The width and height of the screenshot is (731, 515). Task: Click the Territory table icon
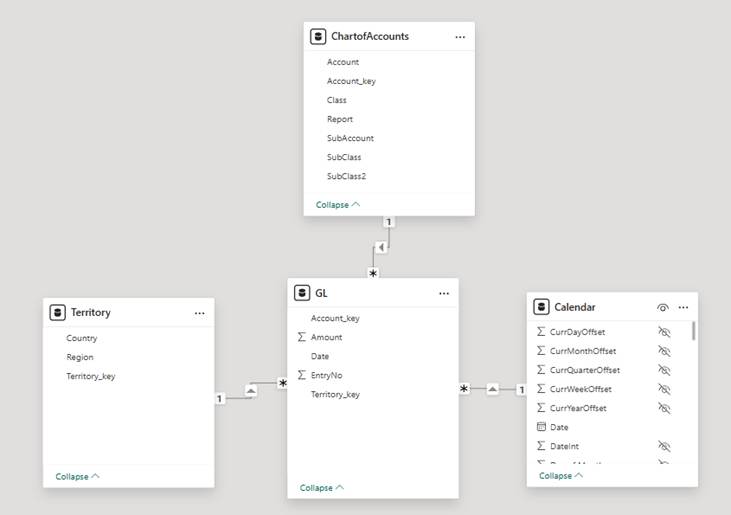[x=58, y=313]
